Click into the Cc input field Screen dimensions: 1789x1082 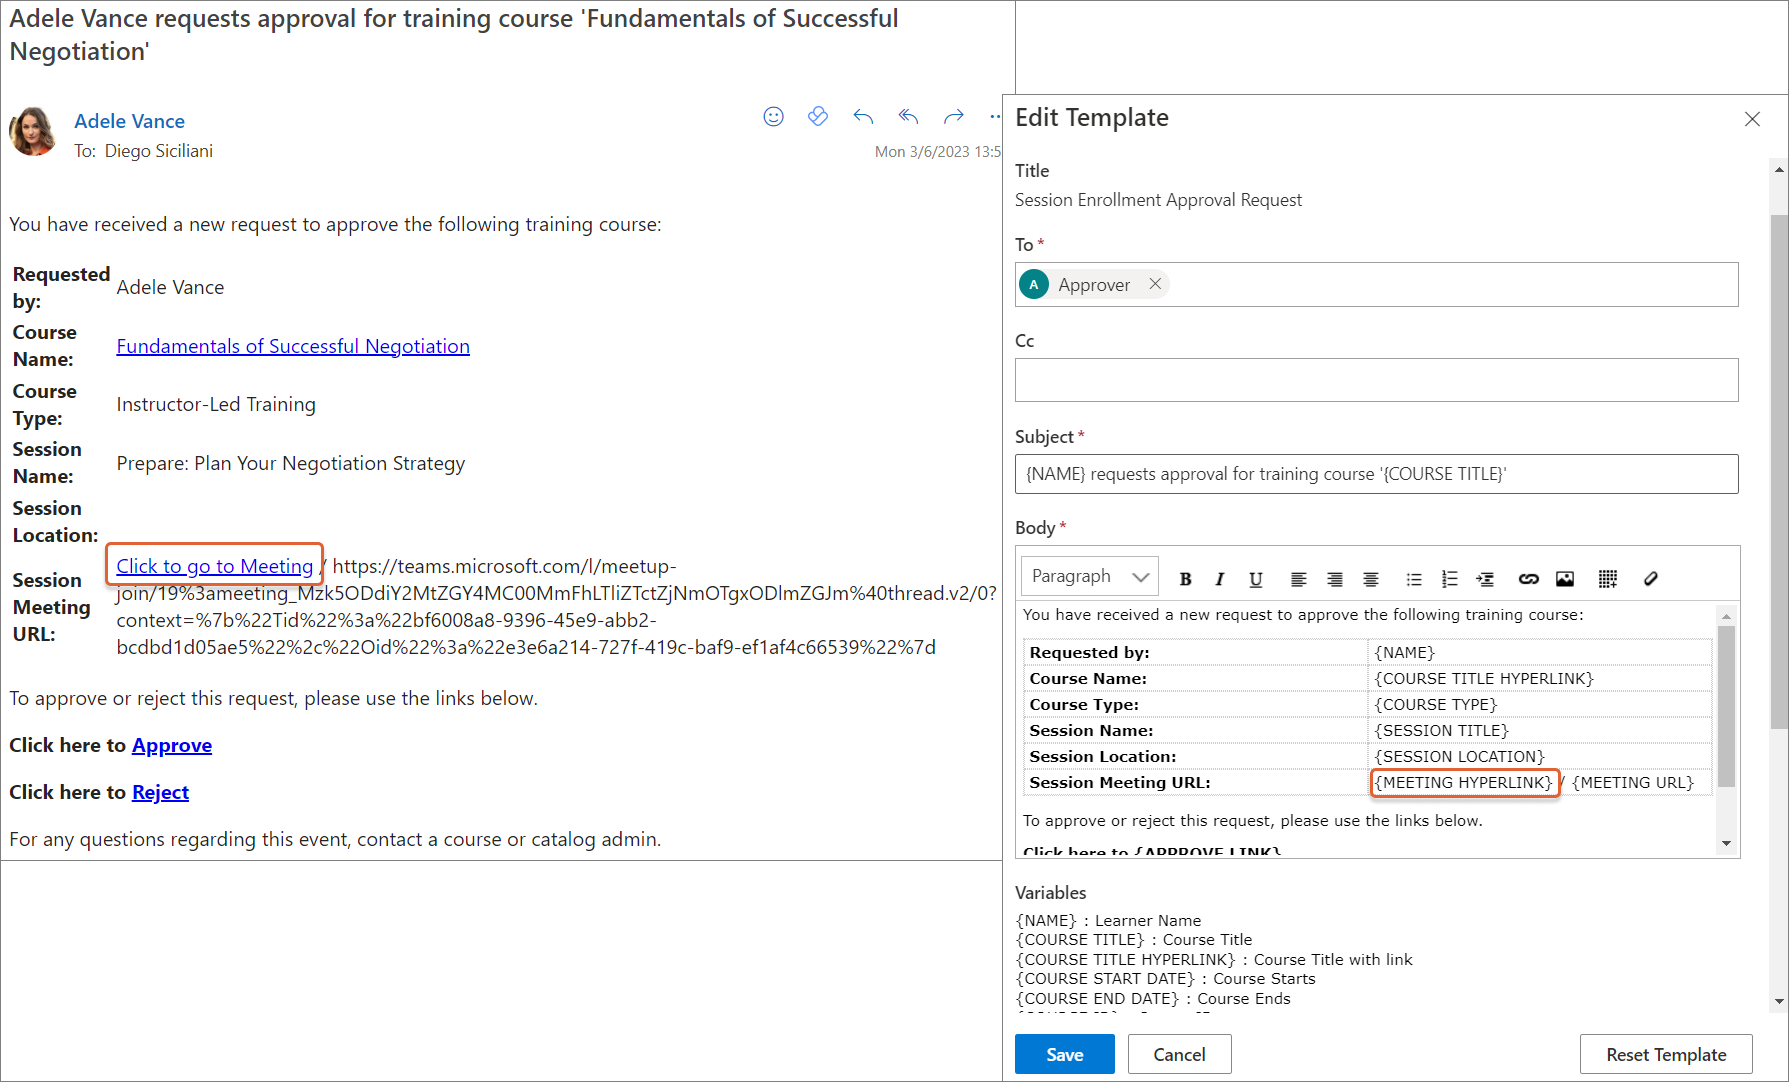point(1376,380)
